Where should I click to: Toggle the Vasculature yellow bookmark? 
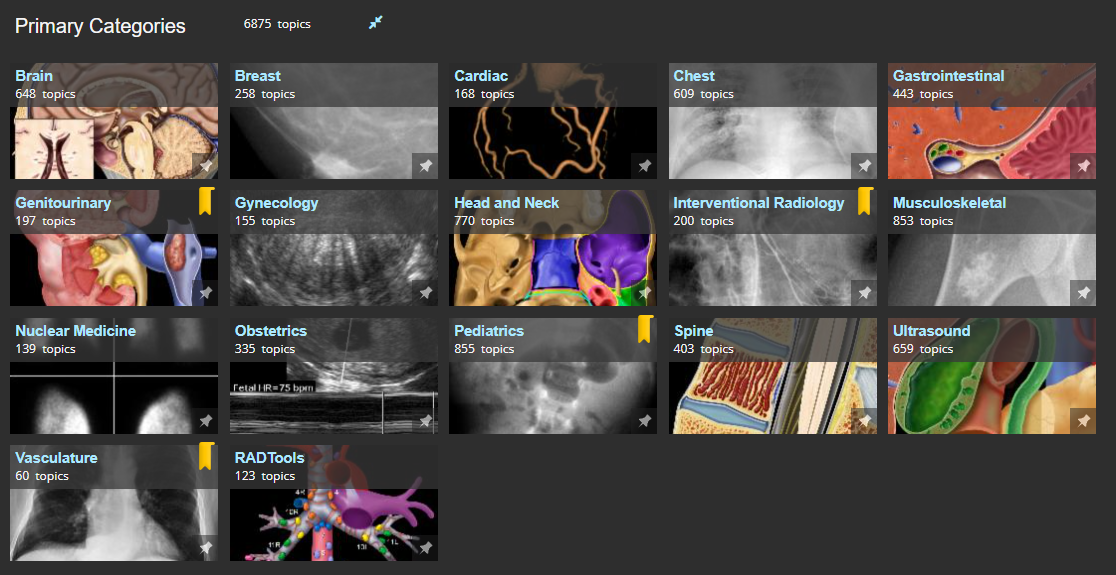205,456
